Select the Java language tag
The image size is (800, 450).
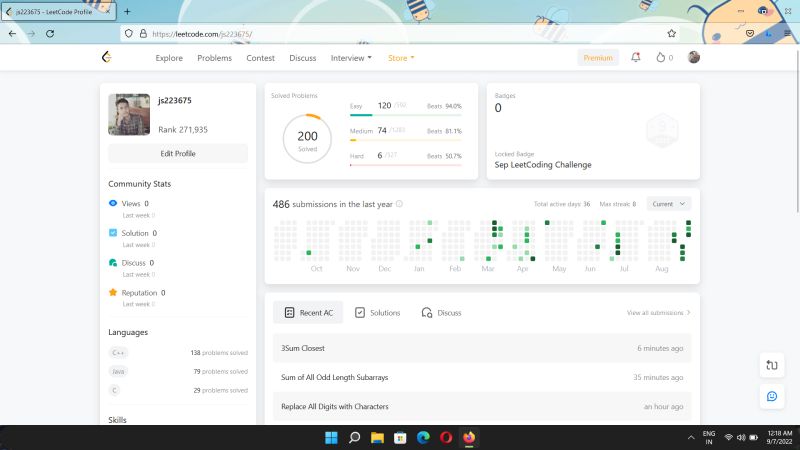pos(118,371)
